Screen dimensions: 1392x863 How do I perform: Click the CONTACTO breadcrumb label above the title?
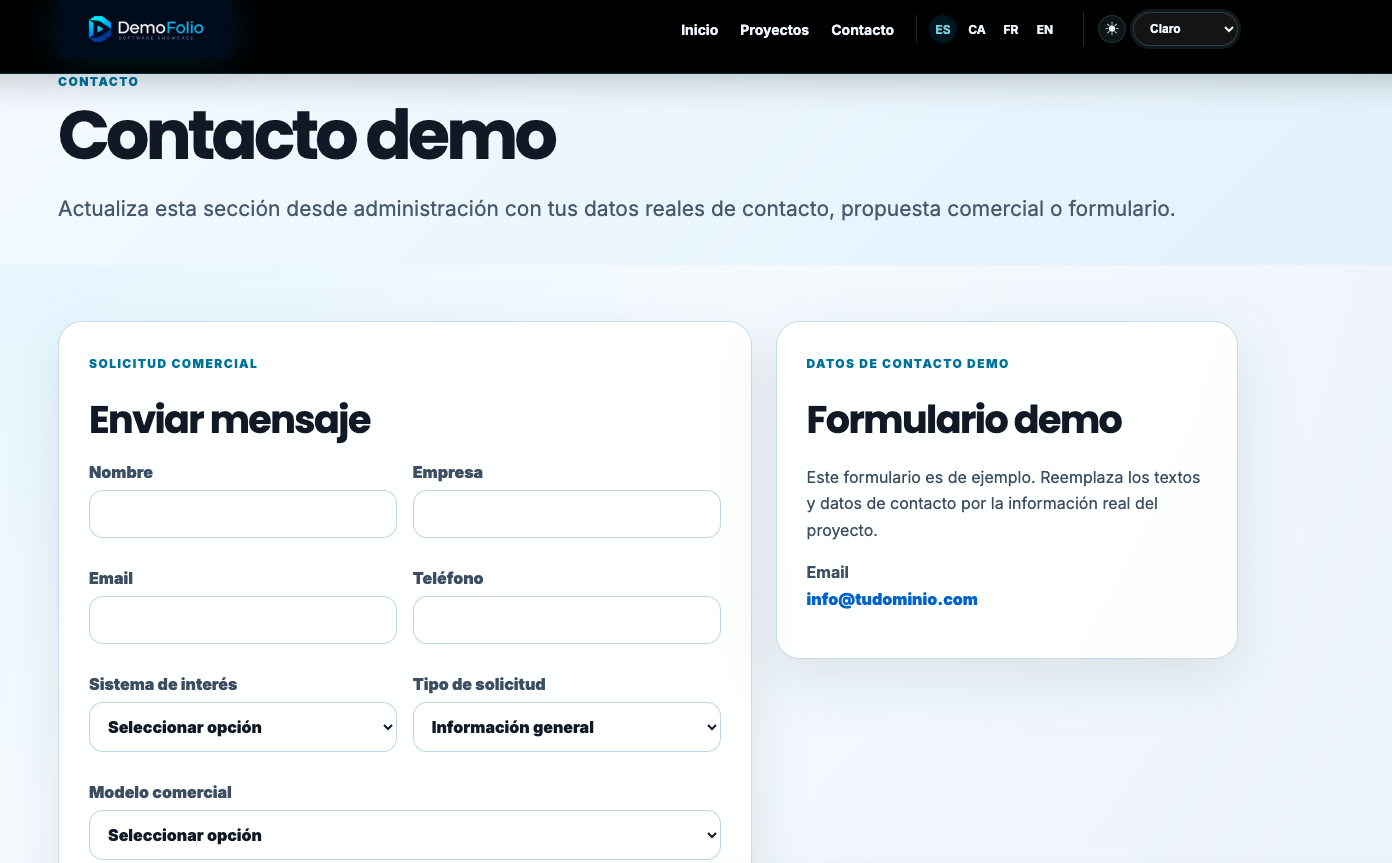coord(98,82)
